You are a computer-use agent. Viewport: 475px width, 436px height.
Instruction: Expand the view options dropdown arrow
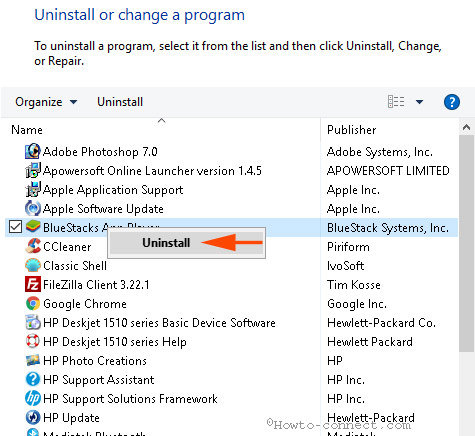(x=419, y=102)
